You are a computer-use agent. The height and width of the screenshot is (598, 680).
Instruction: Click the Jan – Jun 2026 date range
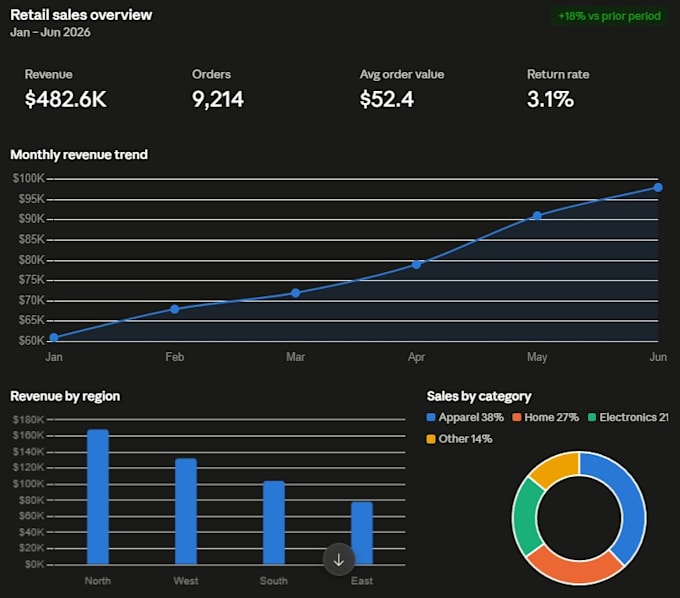[x=50, y=32]
